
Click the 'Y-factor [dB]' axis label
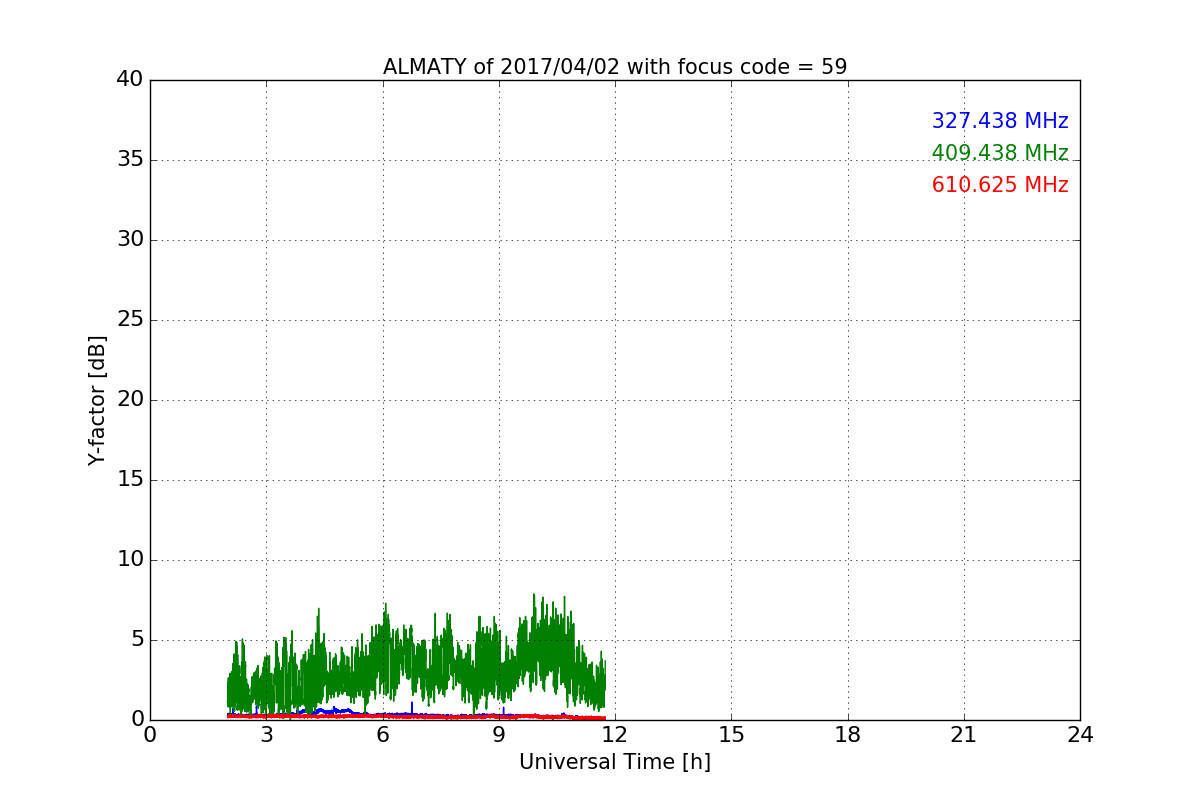(97, 400)
